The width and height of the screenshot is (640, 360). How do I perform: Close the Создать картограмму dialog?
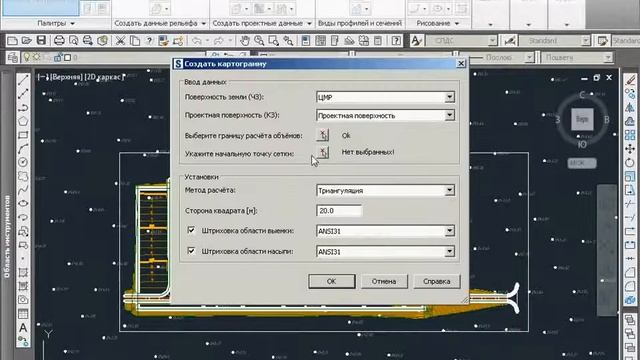(461, 63)
